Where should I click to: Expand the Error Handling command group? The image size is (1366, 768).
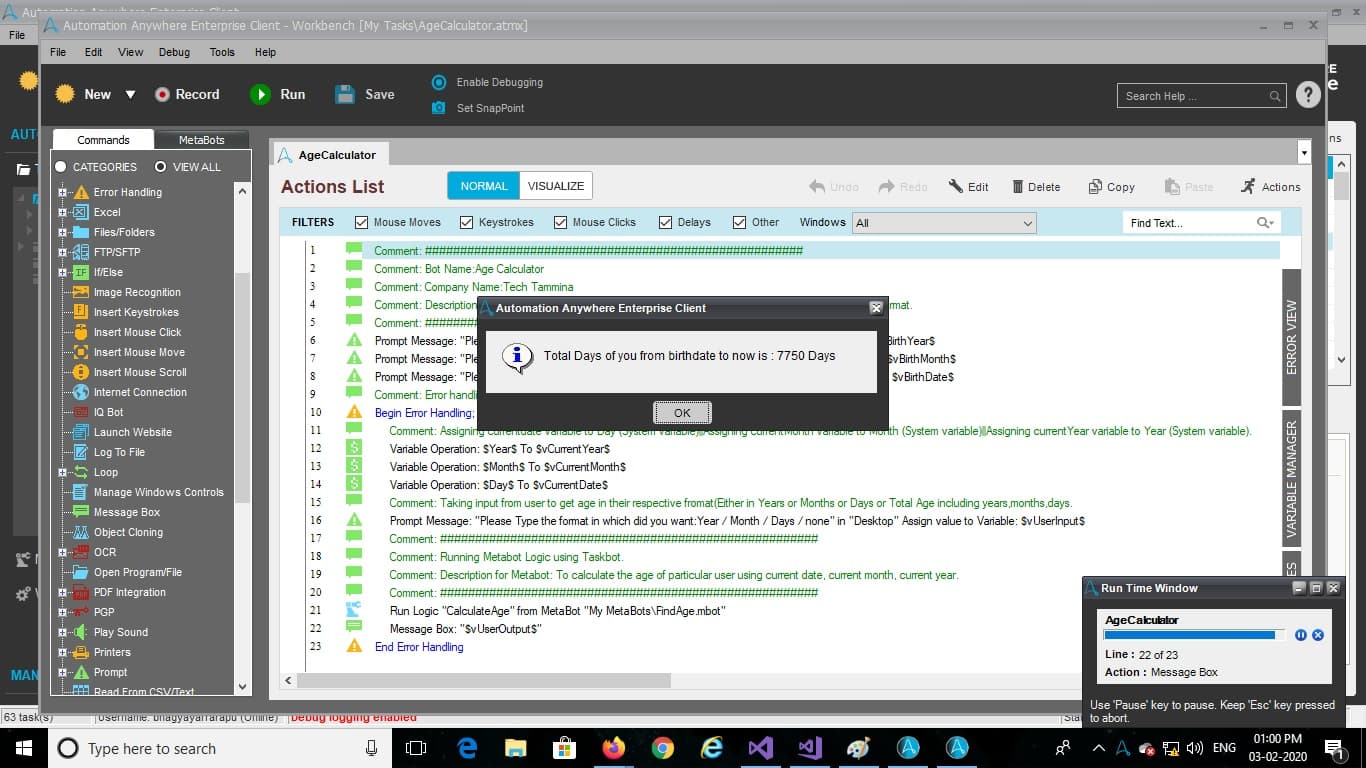(62, 192)
